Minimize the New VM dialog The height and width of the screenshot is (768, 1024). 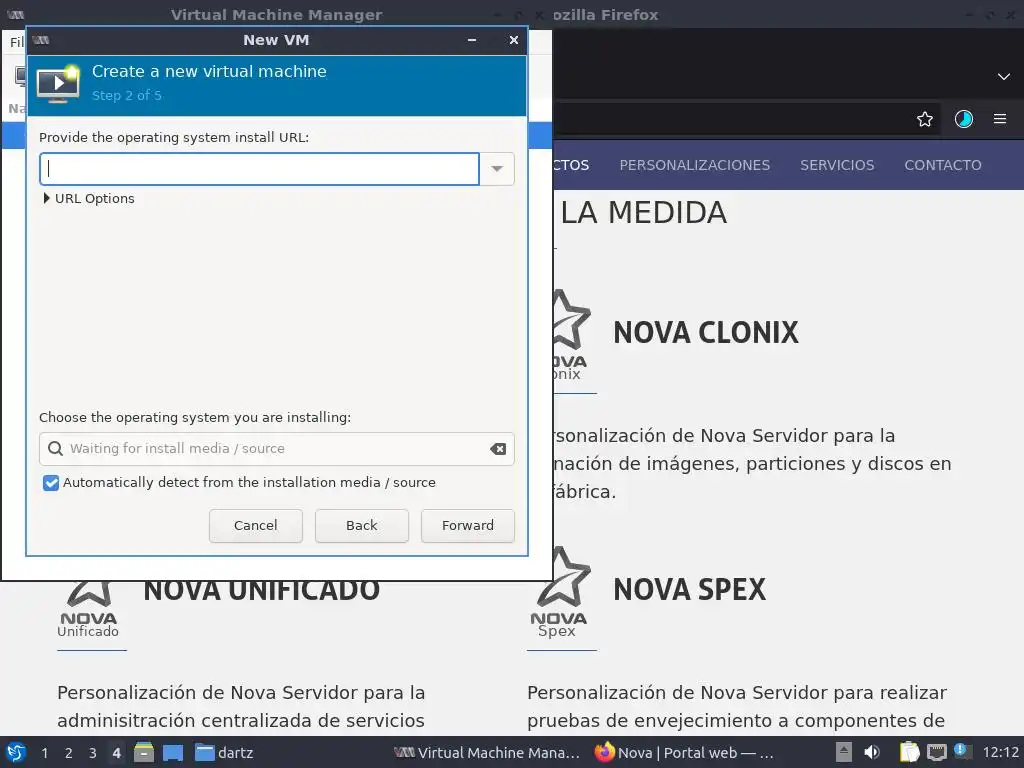(472, 40)
